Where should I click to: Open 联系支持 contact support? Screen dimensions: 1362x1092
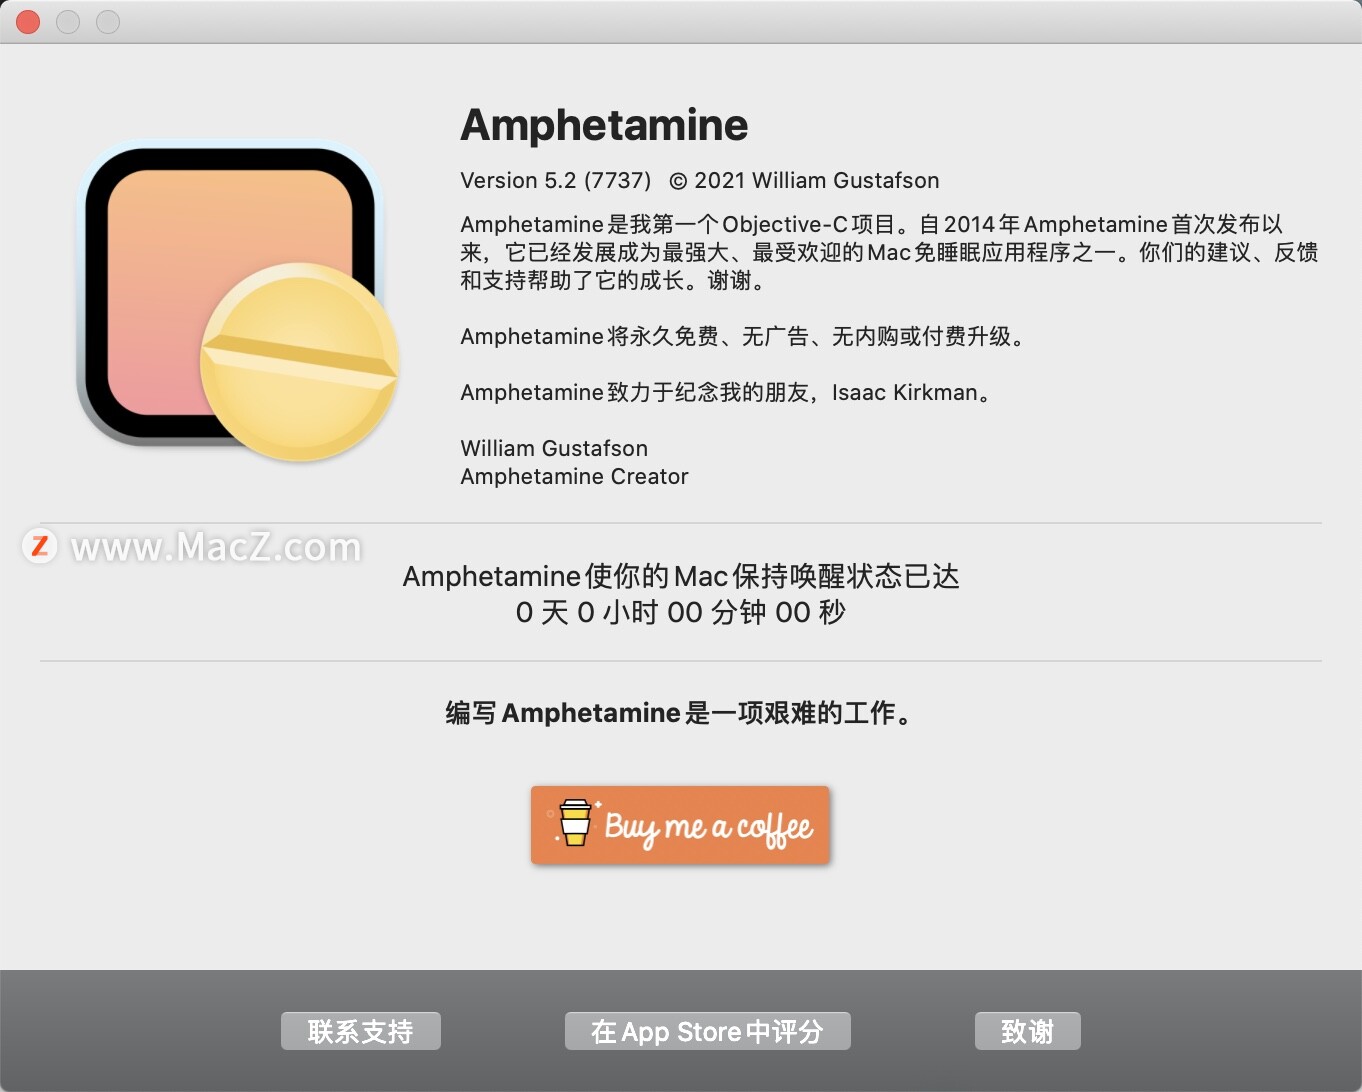tap(360, 1031)
